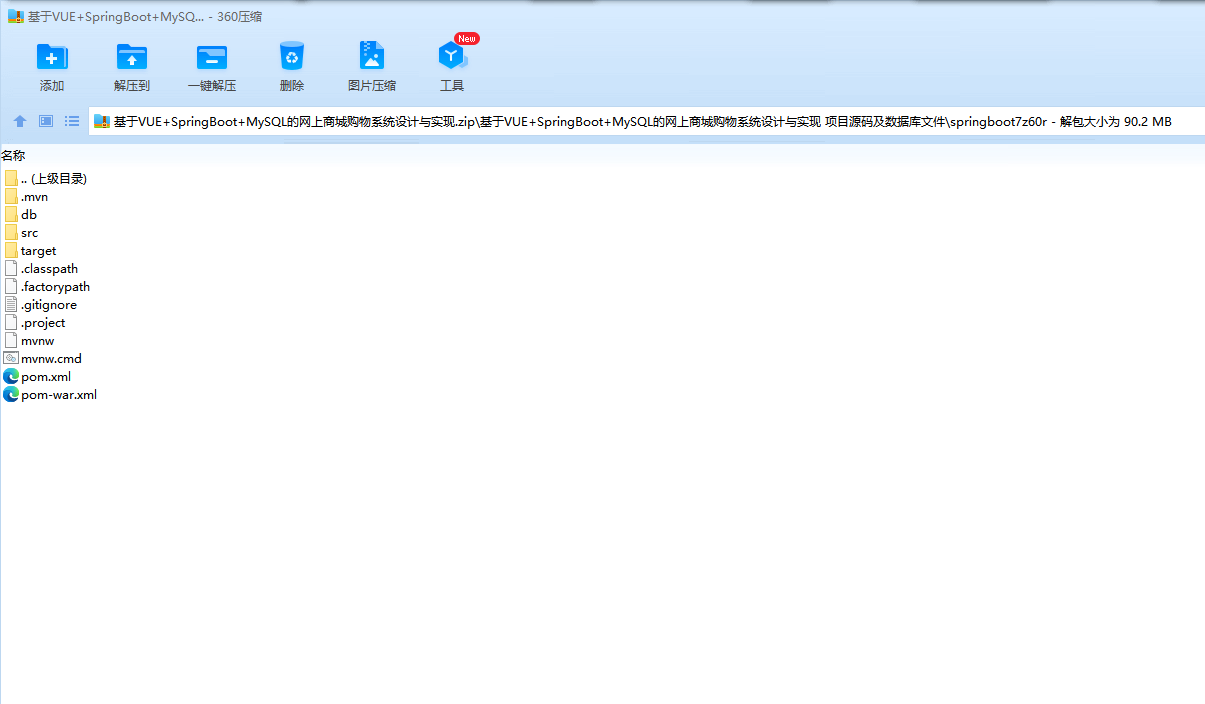The image size is (1205, 704).
Task: Switch to the list view mode
Action: pos(72,121)
